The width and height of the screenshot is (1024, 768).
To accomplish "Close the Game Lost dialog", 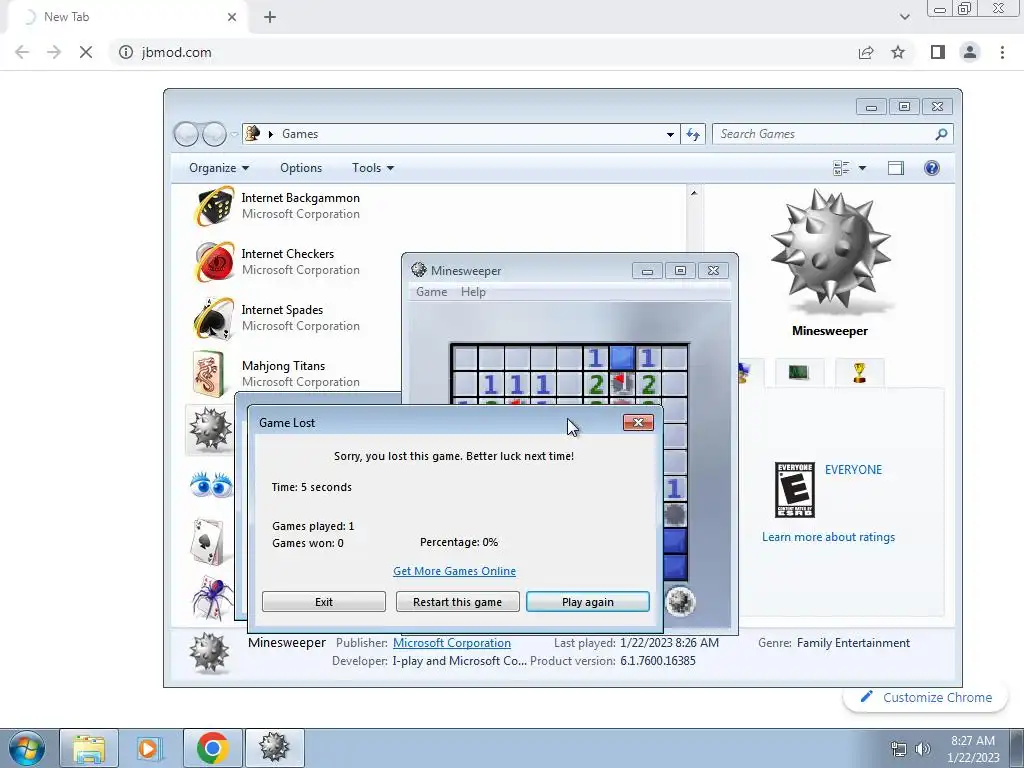I will click(638, 423).
